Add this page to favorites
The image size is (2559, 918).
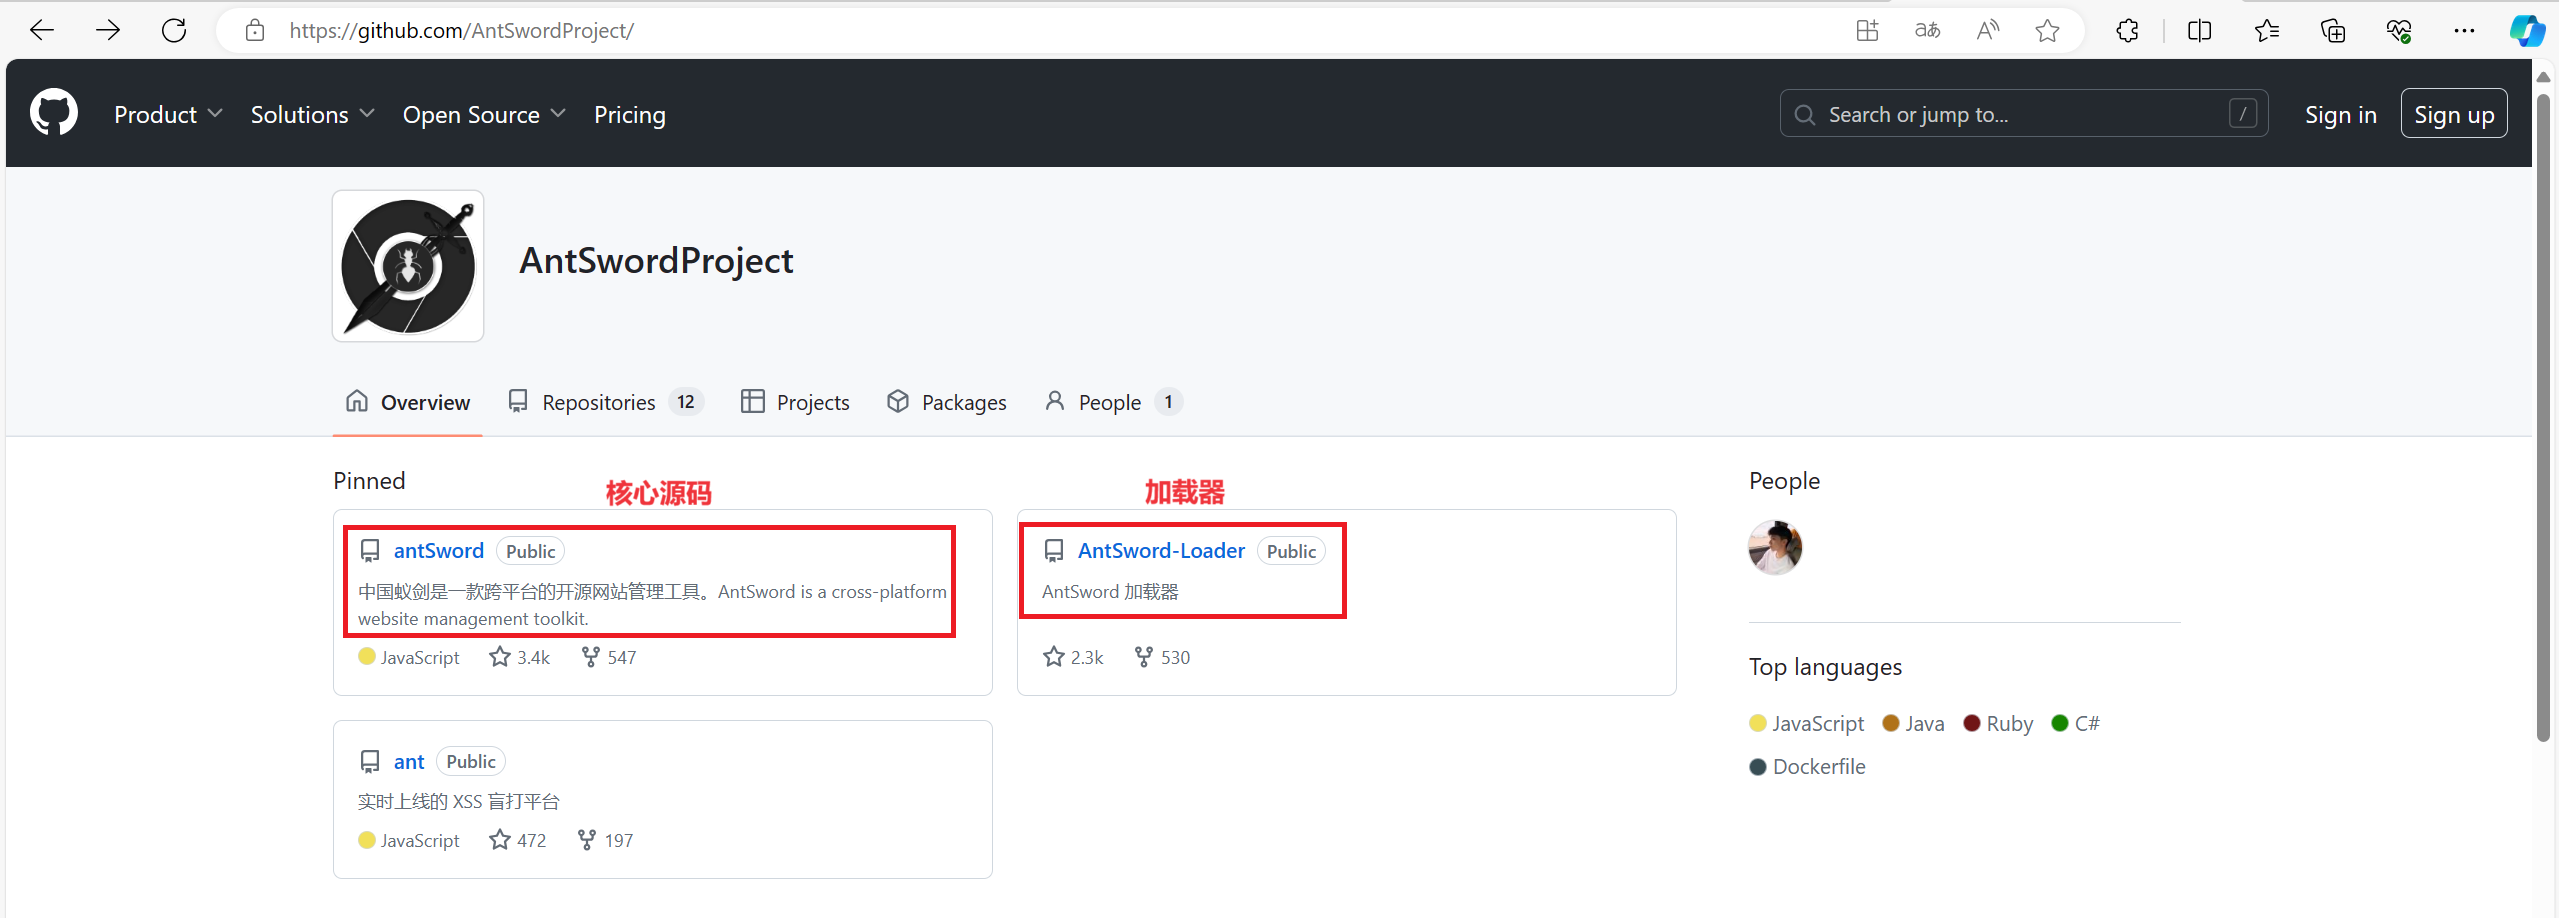tap(2047, 31)
